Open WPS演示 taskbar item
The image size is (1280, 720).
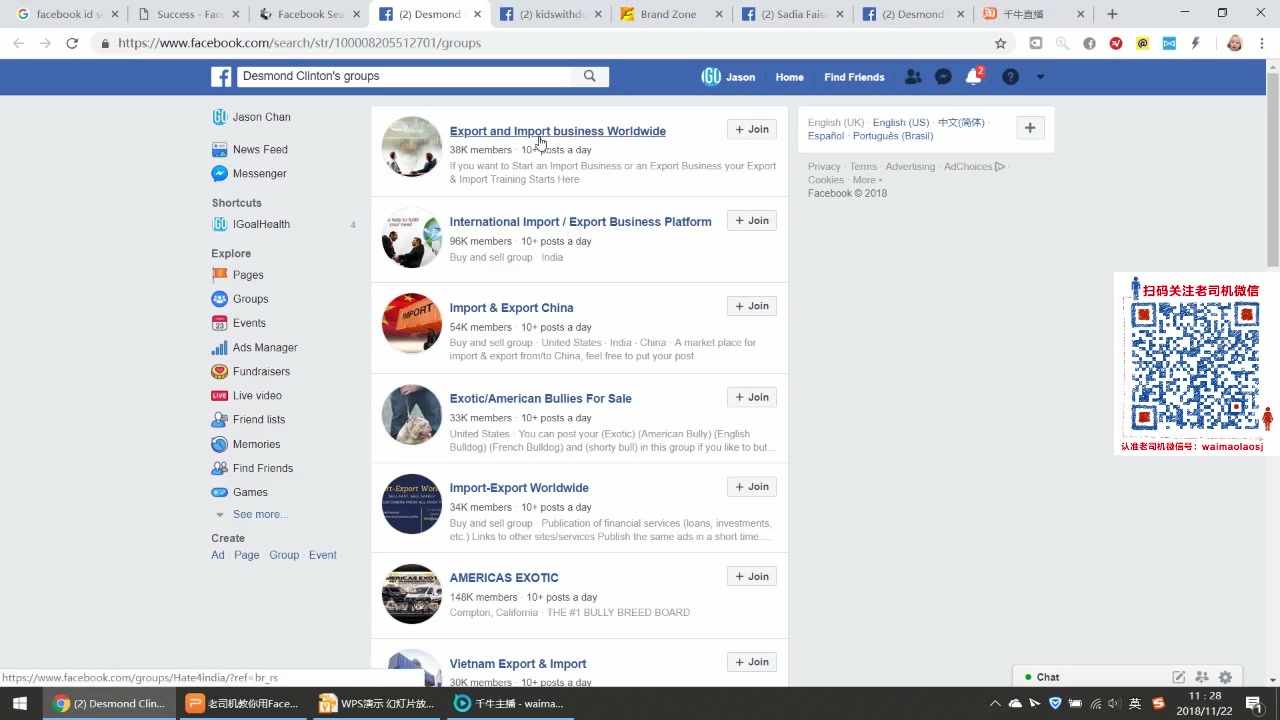[x=376, y=703]
